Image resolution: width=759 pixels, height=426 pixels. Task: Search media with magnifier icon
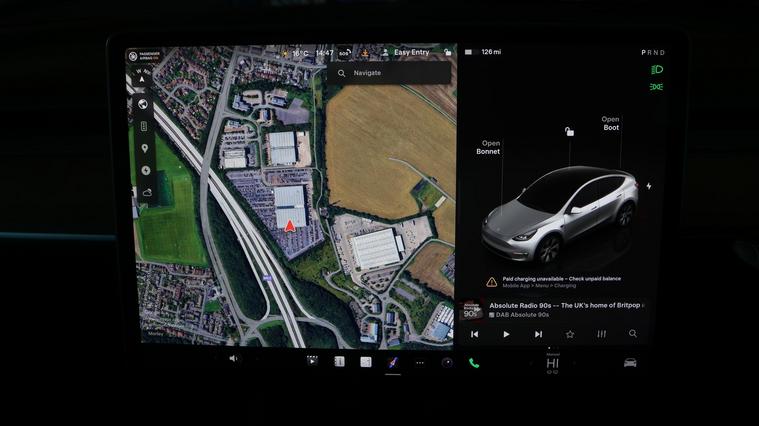point(633,334)
